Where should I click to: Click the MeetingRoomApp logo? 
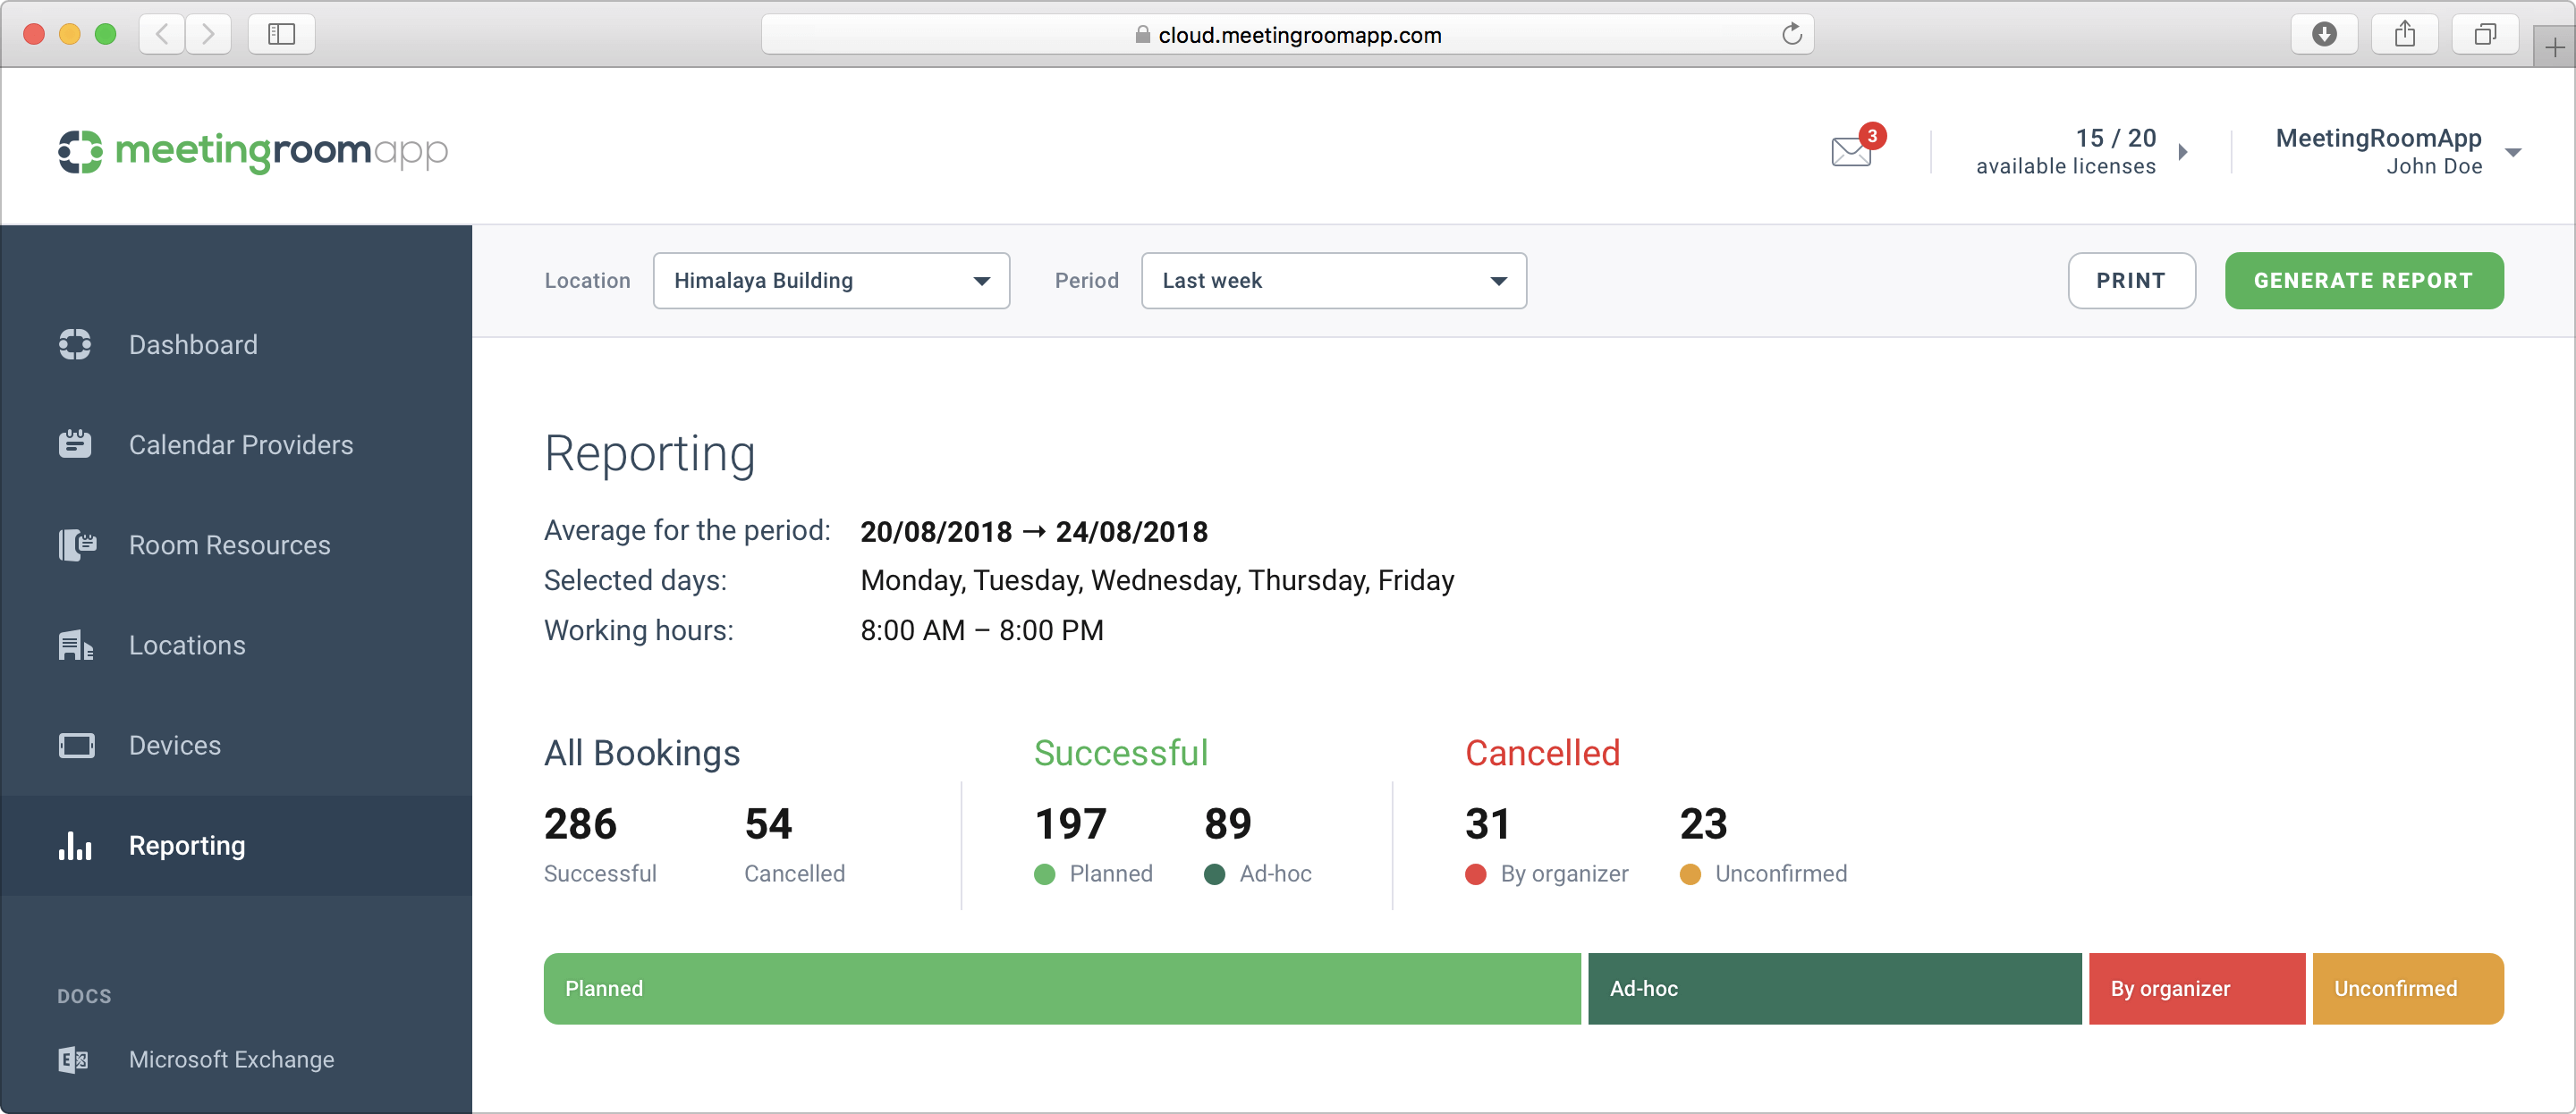pos(252,151)
